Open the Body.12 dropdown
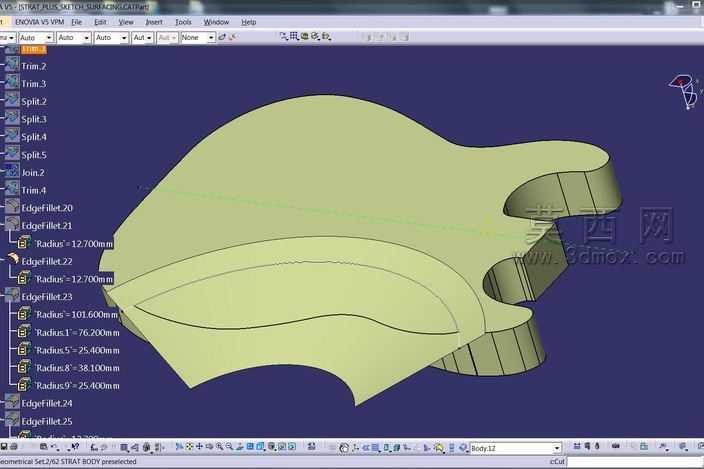Image resolution: width=704 pixels, height=469 pixels. tap(515, 448)
